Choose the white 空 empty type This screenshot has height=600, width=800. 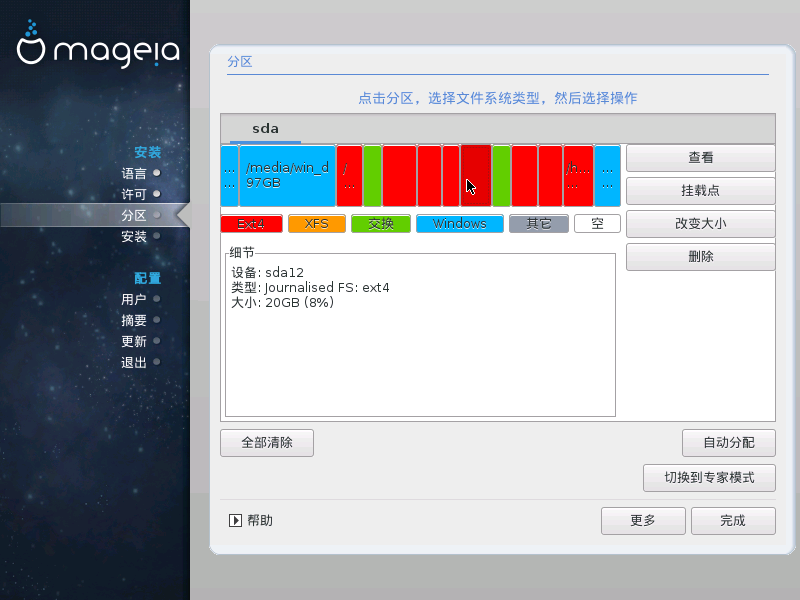pos(597,224)
